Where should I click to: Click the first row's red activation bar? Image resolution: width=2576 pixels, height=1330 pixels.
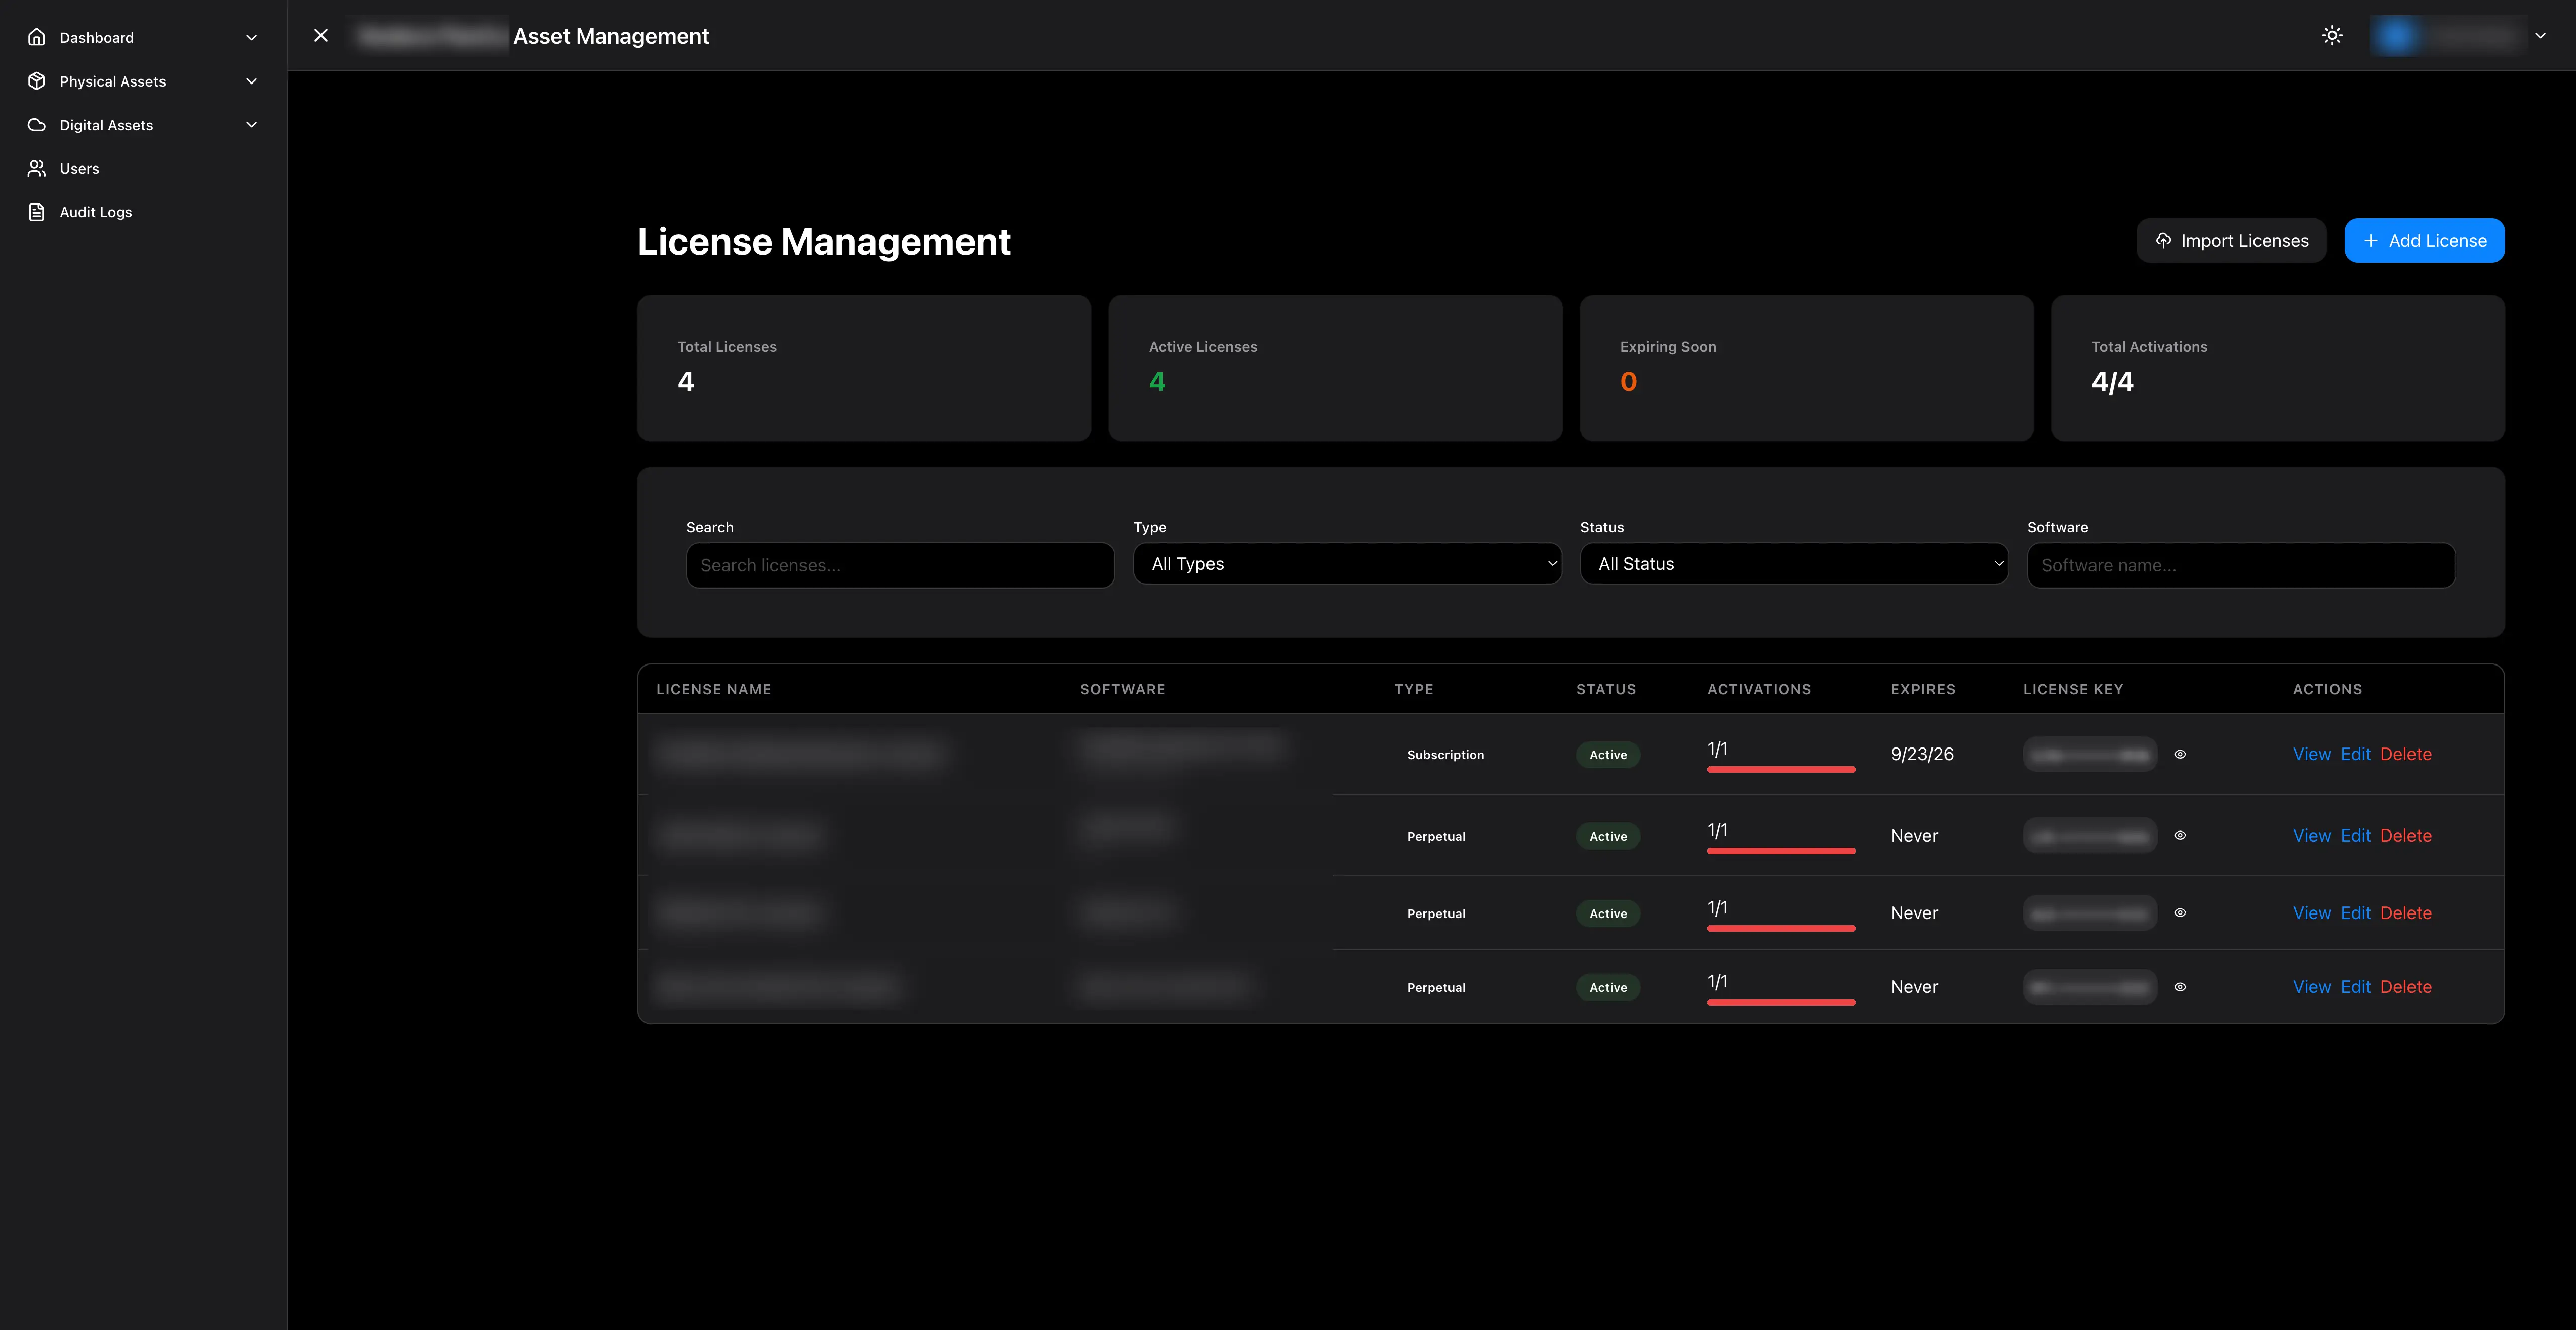click(1780, 769)
